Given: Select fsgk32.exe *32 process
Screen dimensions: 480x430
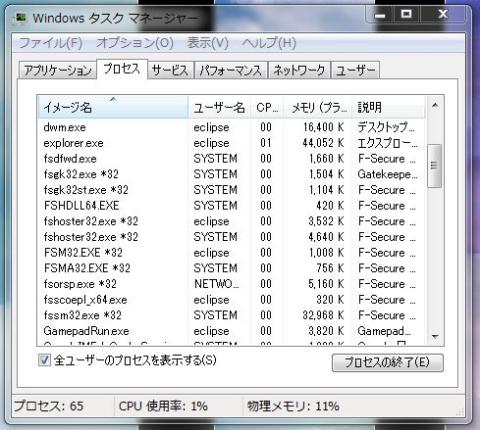Looking at the screenshot, I should point(231,174).
